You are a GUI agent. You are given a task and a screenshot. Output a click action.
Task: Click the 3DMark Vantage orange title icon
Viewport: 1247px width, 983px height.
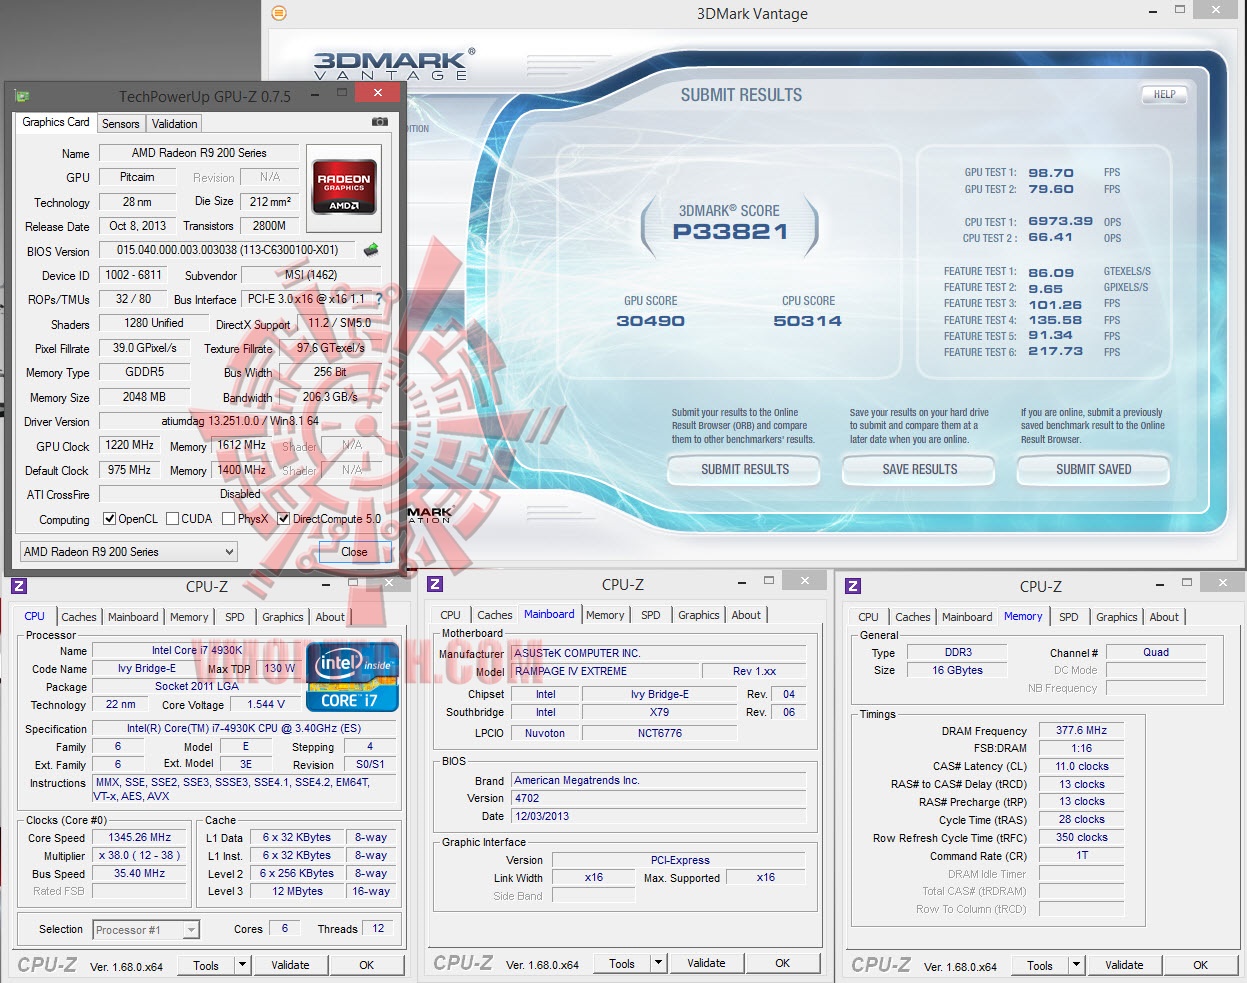(x=279, y=13)
